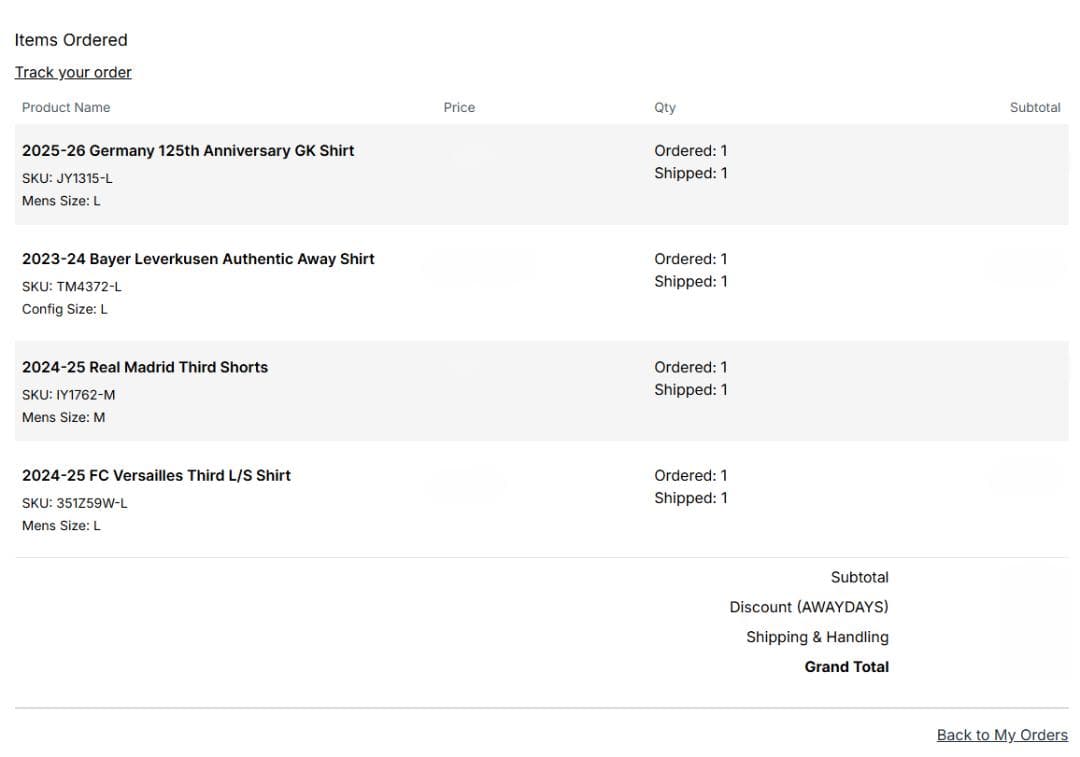Screen dimensions: 1080x757
Task: Click the Subtotal column header
Action: pyautogui.click(x=1035, y=107)
